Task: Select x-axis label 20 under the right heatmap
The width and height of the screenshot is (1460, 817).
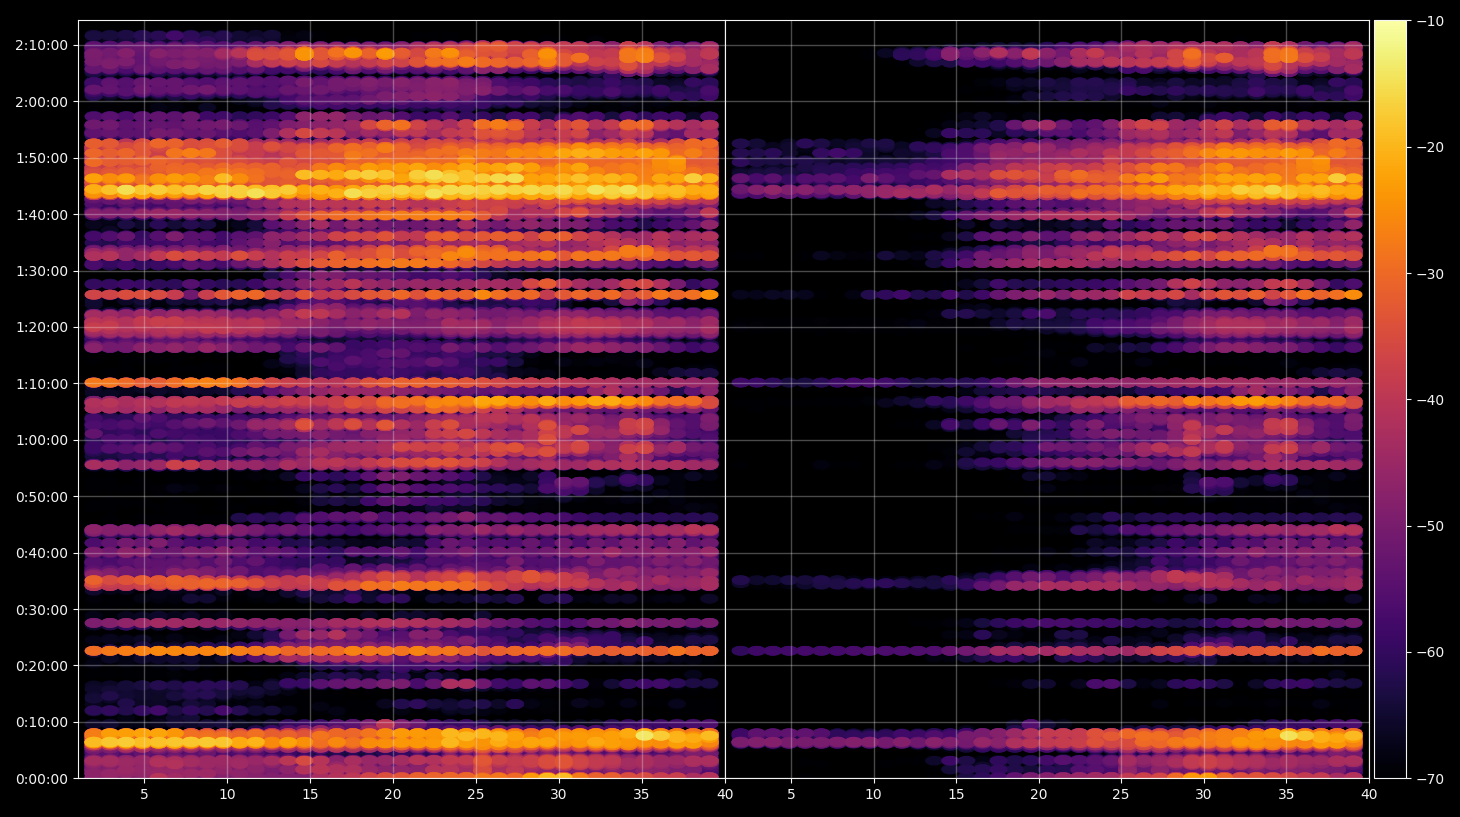Action: coord(1039,795)
